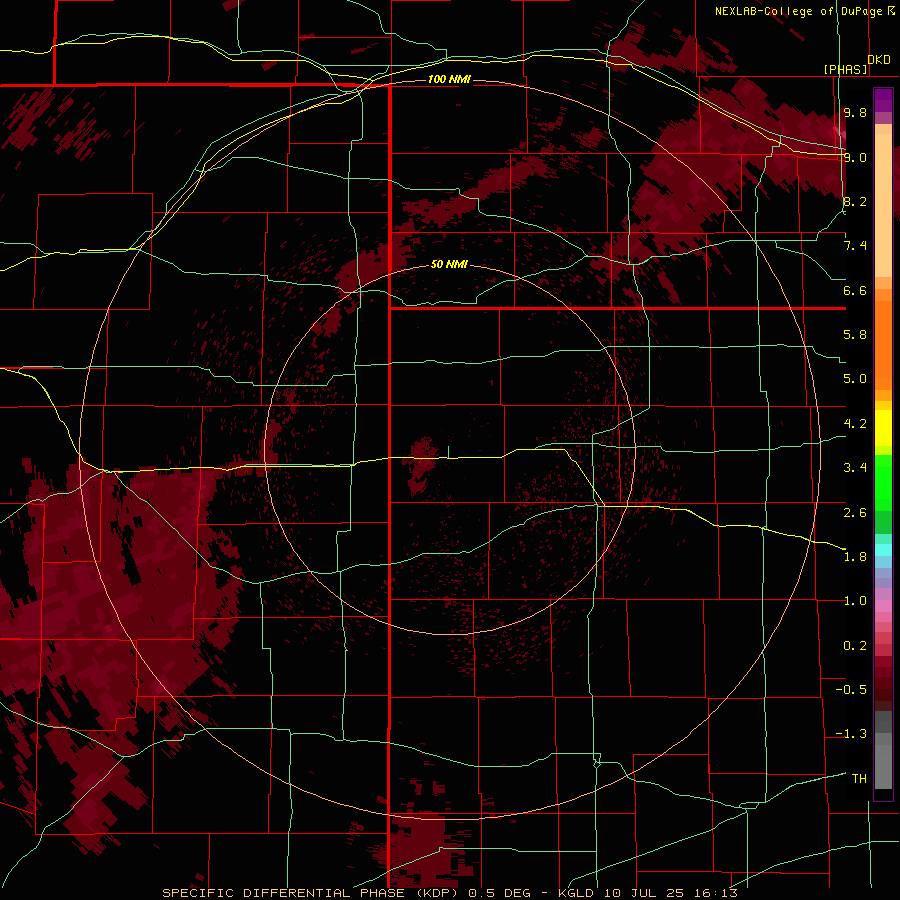This screenshot has height=900, width=900.
Task: Click the [PHAS] label
Action: pyautogui.click(x=845, y=69)
